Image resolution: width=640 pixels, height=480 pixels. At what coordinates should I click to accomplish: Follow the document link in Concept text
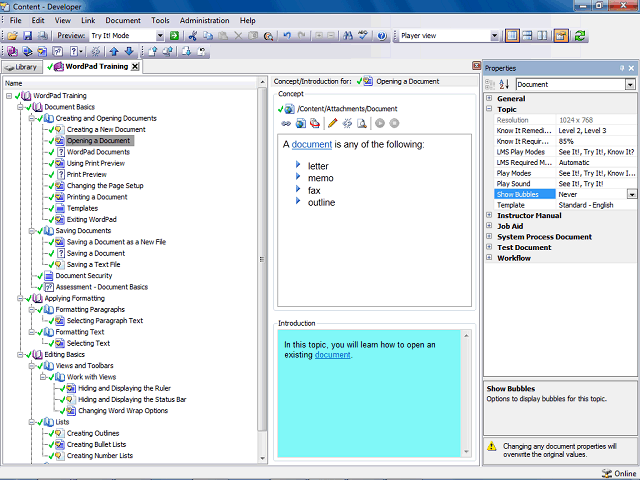click(x=312, y=144)
